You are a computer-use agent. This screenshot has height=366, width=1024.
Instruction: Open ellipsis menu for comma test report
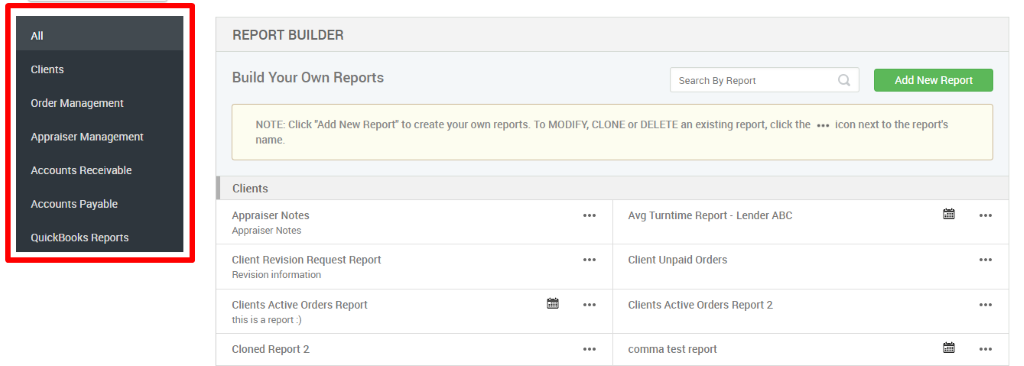[x=985, y=349]
